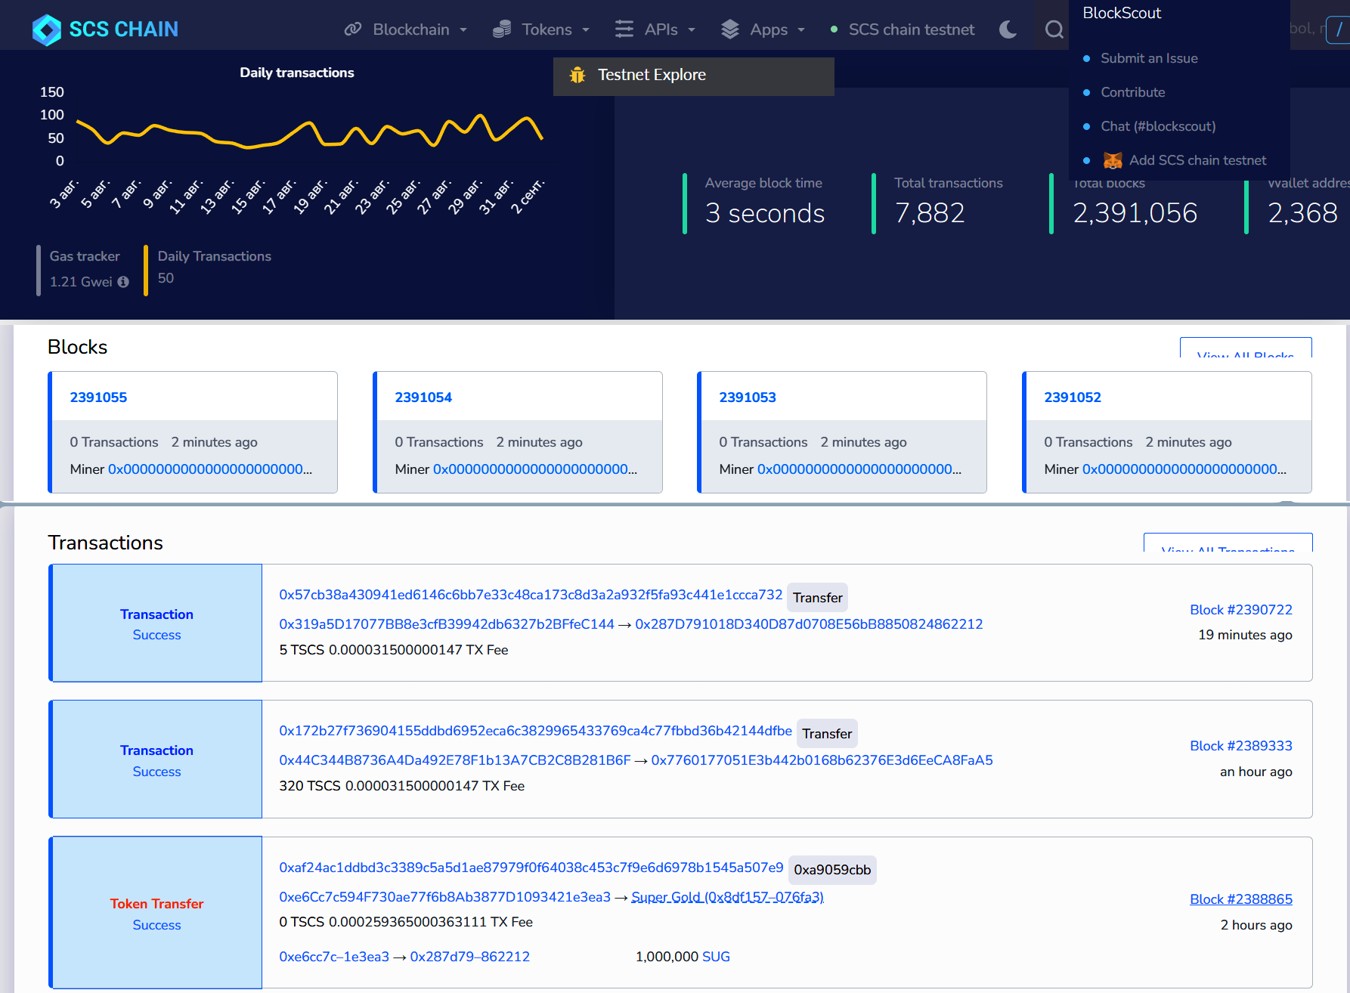
Task: Open miner address of block 2391053
Action: 859,469
